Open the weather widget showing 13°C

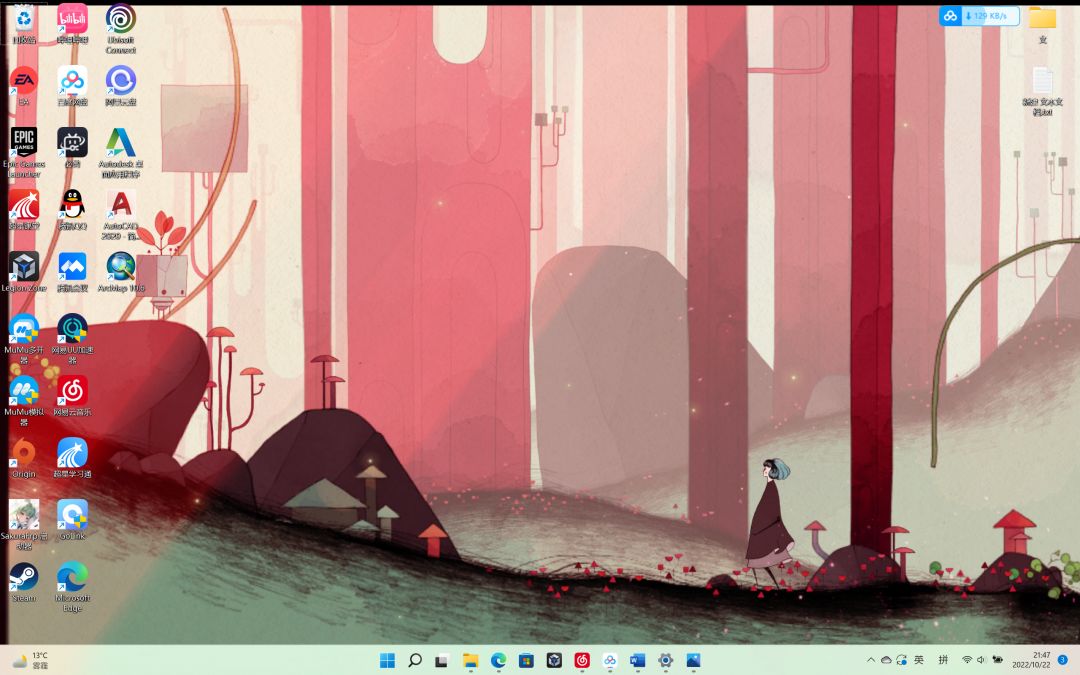click(x=30, y=660)
